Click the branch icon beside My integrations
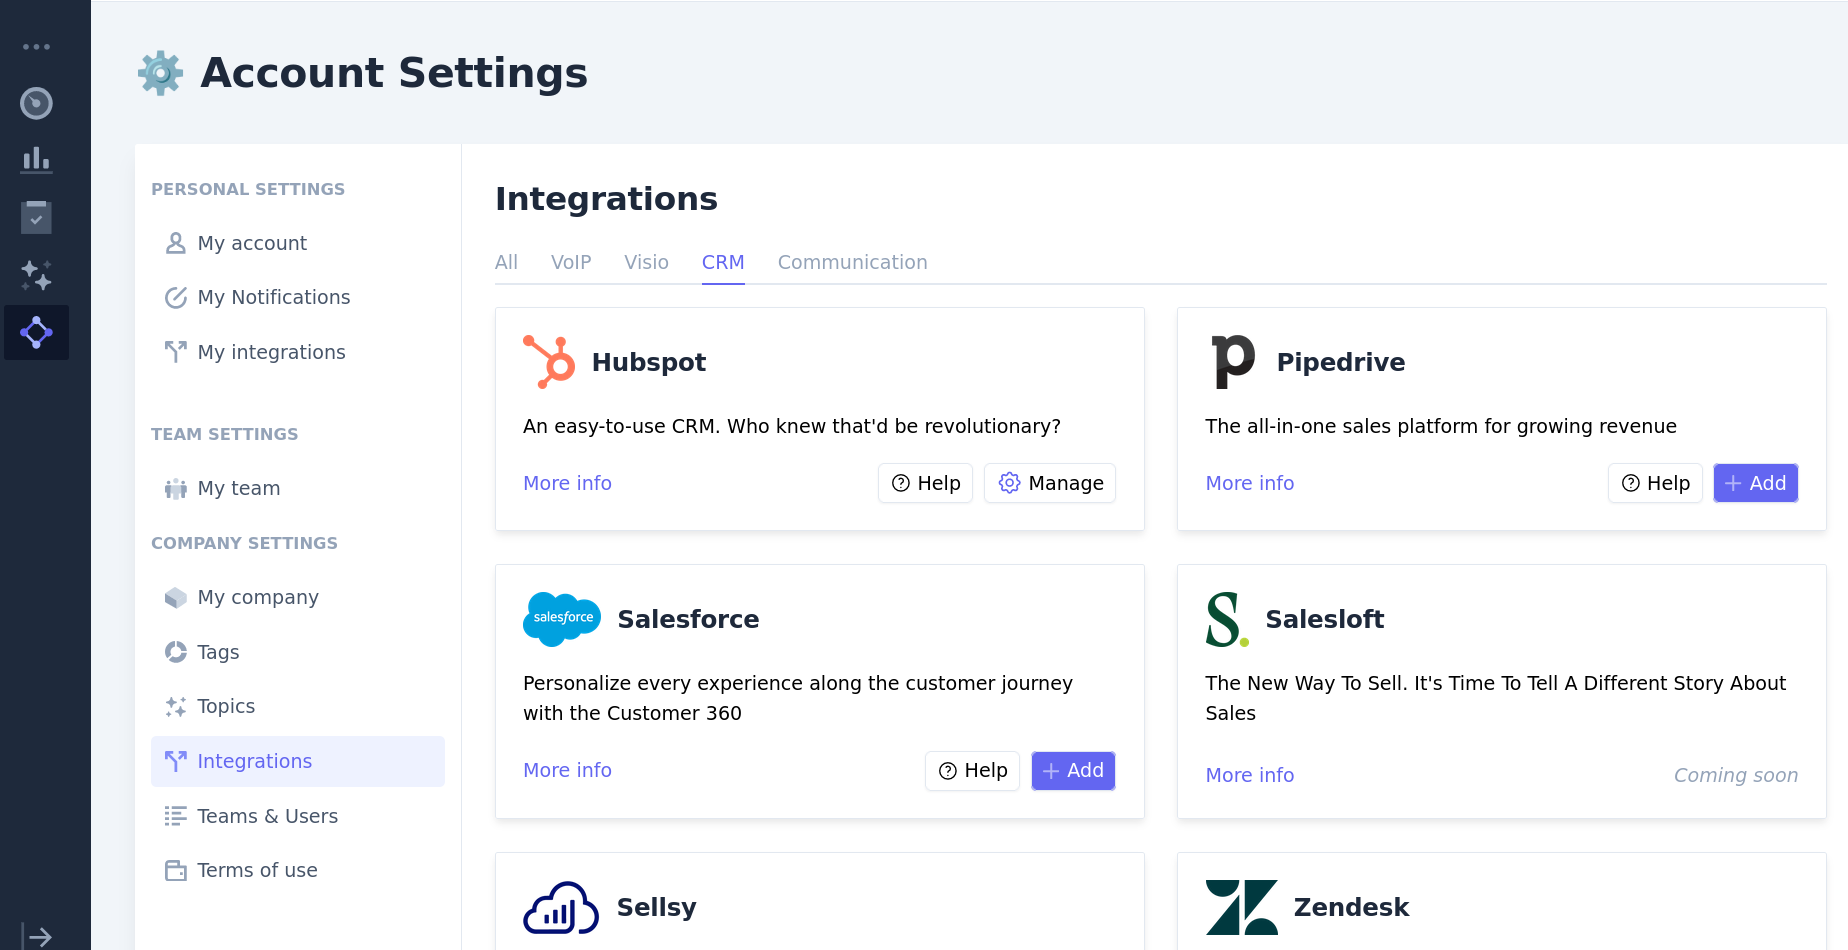The height and width of the screenshot is (950, 1848). point(176,352)
